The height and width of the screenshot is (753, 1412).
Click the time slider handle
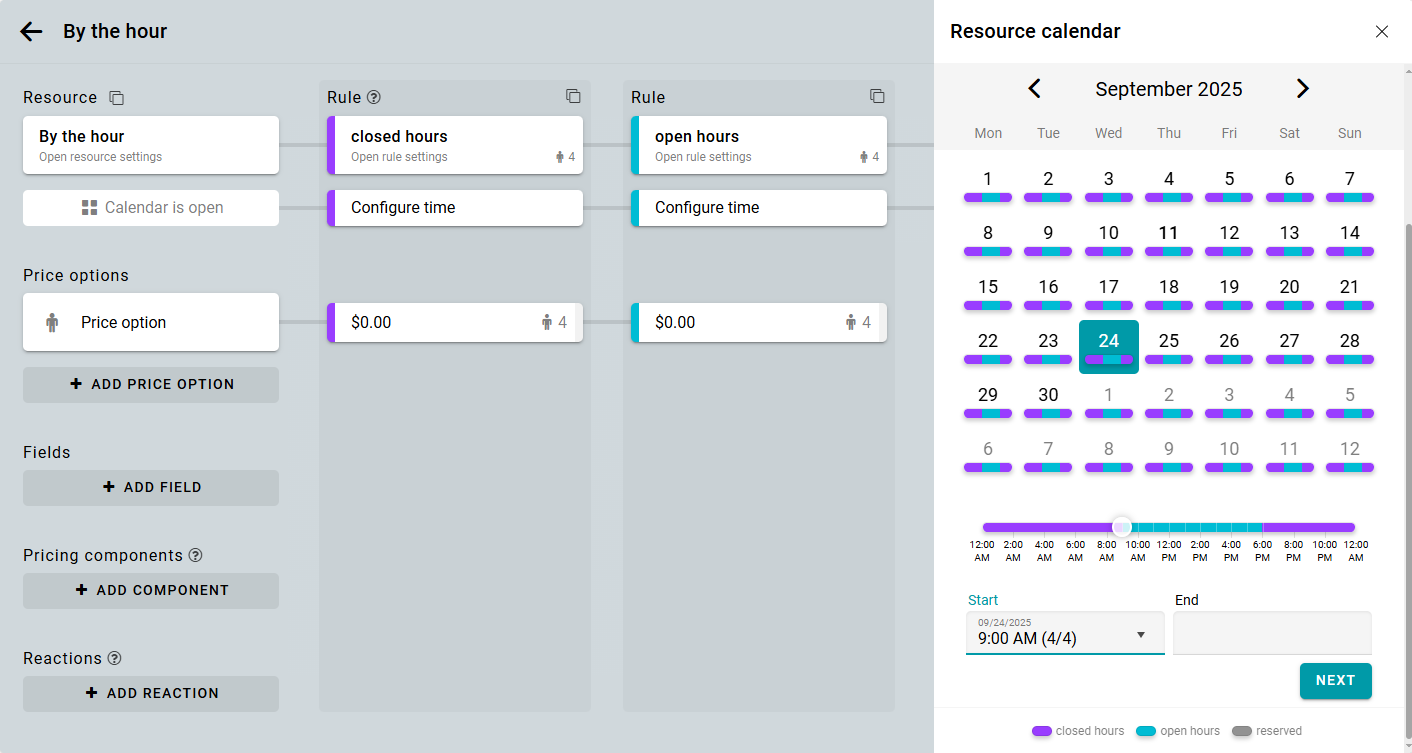click(x=1122, y=527)
